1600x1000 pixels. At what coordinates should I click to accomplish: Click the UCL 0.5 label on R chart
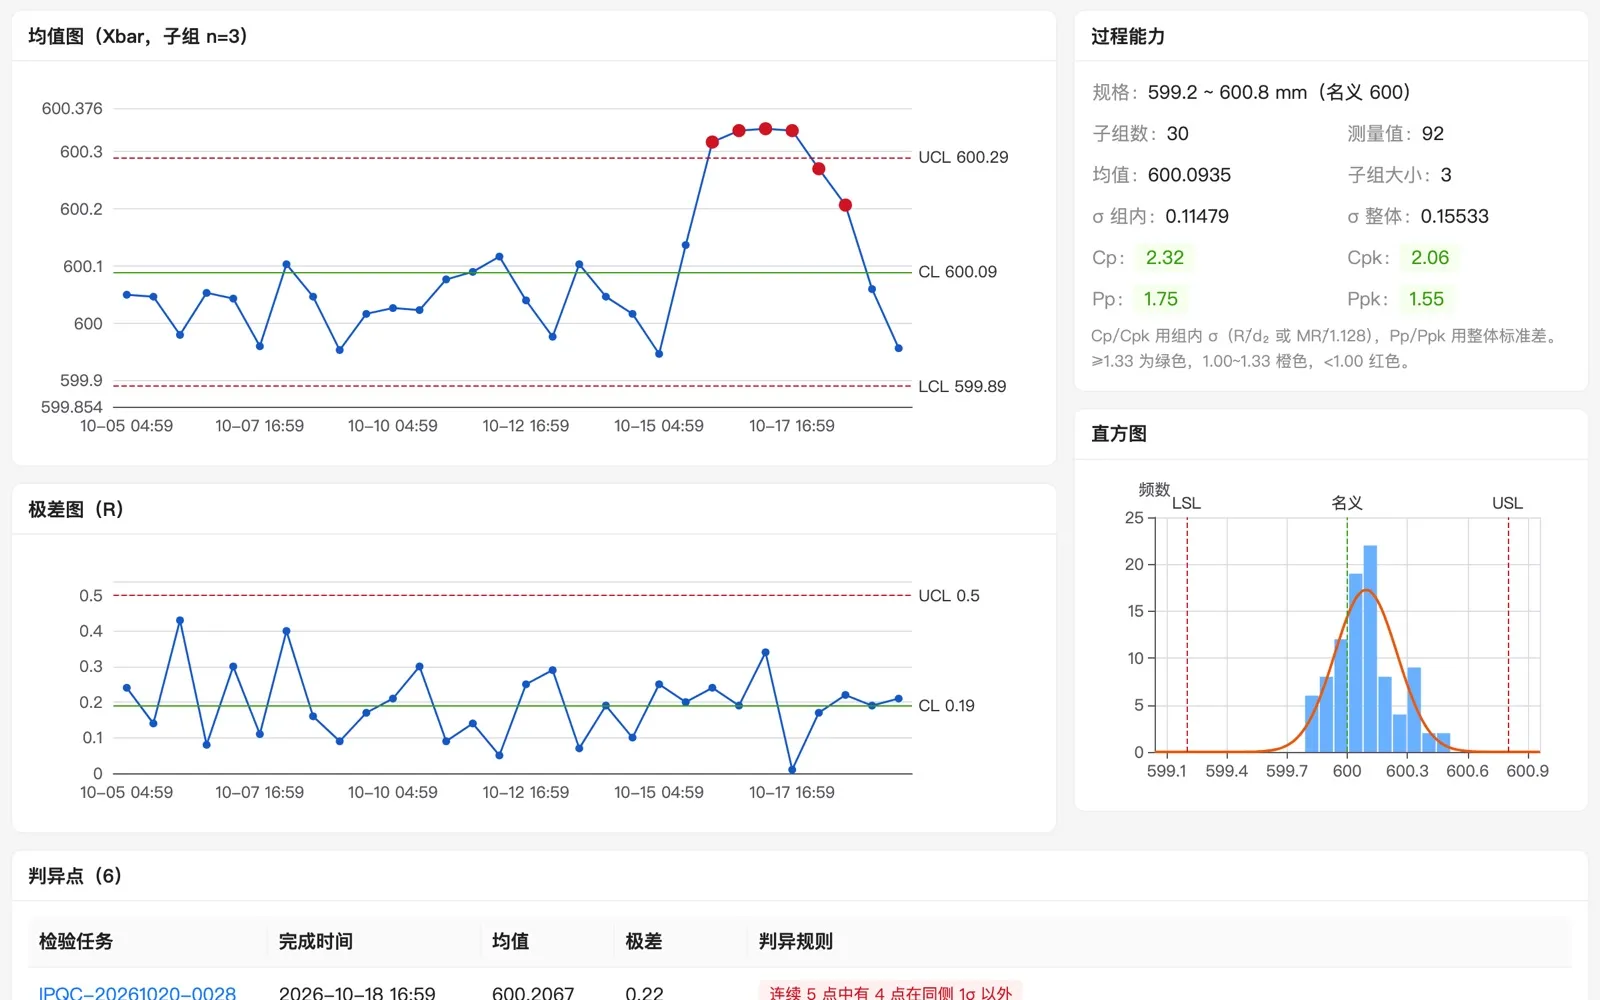pyautogui.click(x=949, y=596)
